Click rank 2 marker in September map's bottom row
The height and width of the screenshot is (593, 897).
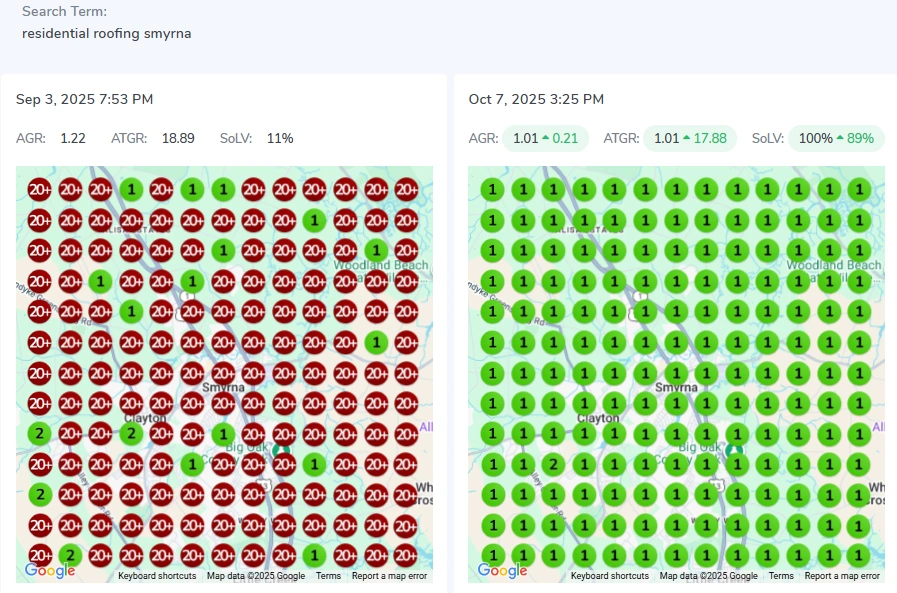pyautogui.click(x=70, y=555)
